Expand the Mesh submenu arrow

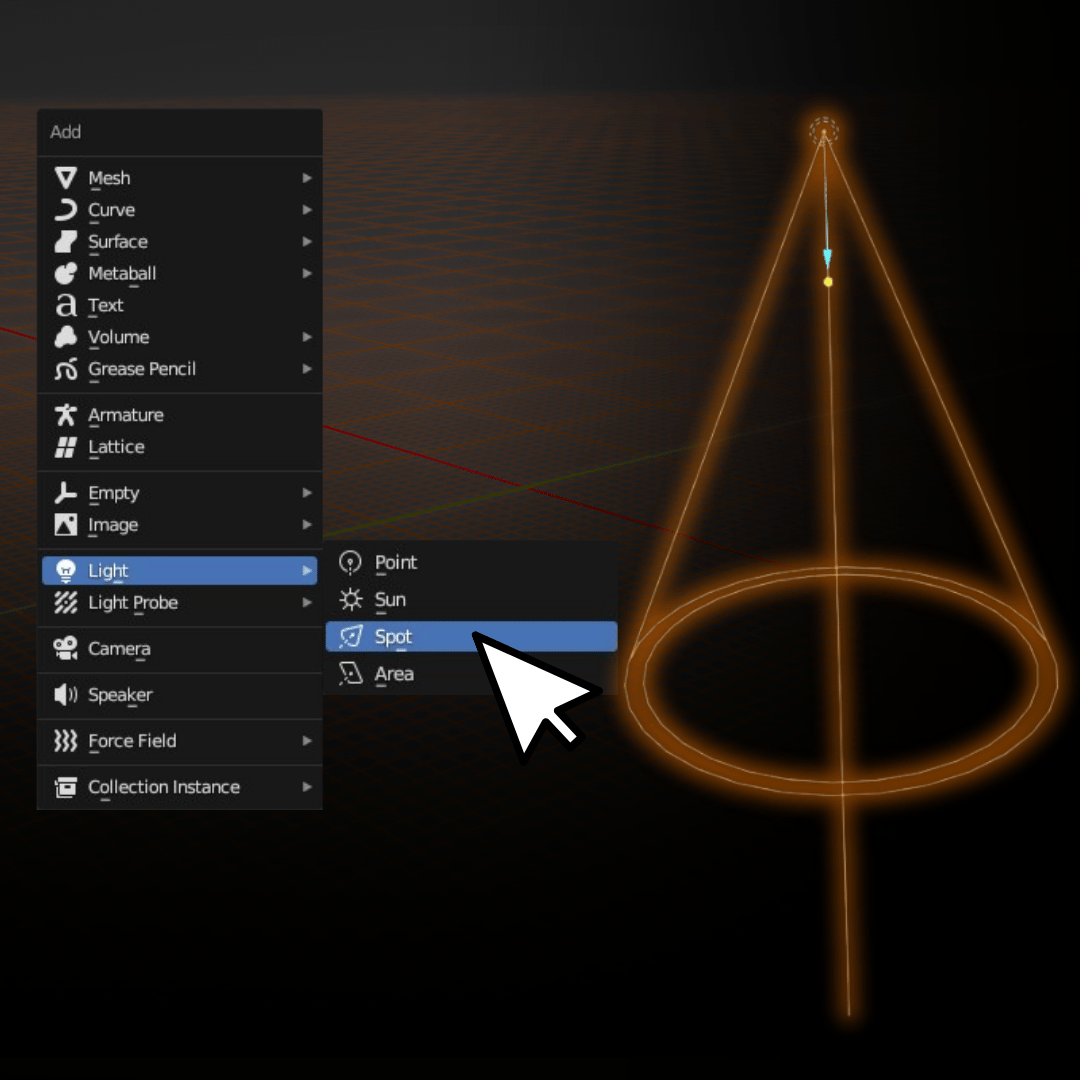tap(307, 178)
